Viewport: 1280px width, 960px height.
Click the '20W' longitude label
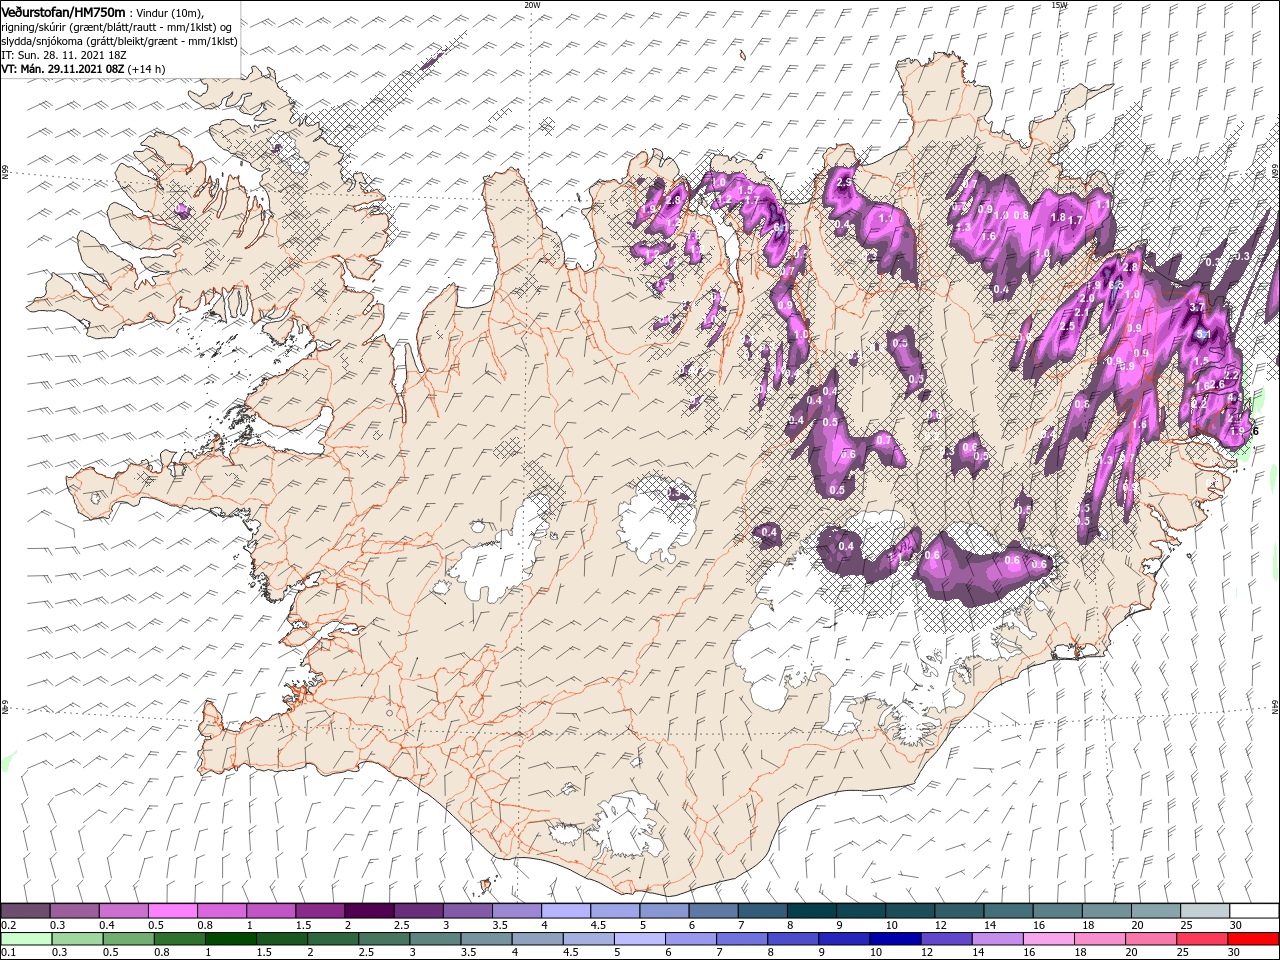532,5
